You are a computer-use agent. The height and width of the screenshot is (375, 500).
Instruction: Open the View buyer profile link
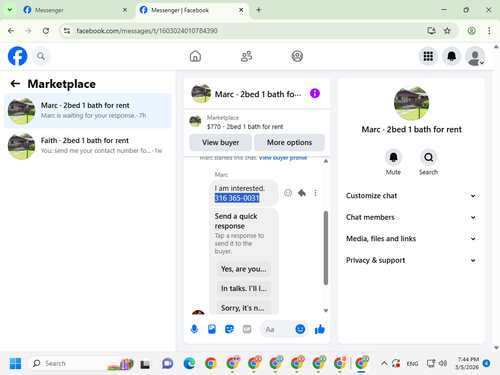tap(283, 158)
